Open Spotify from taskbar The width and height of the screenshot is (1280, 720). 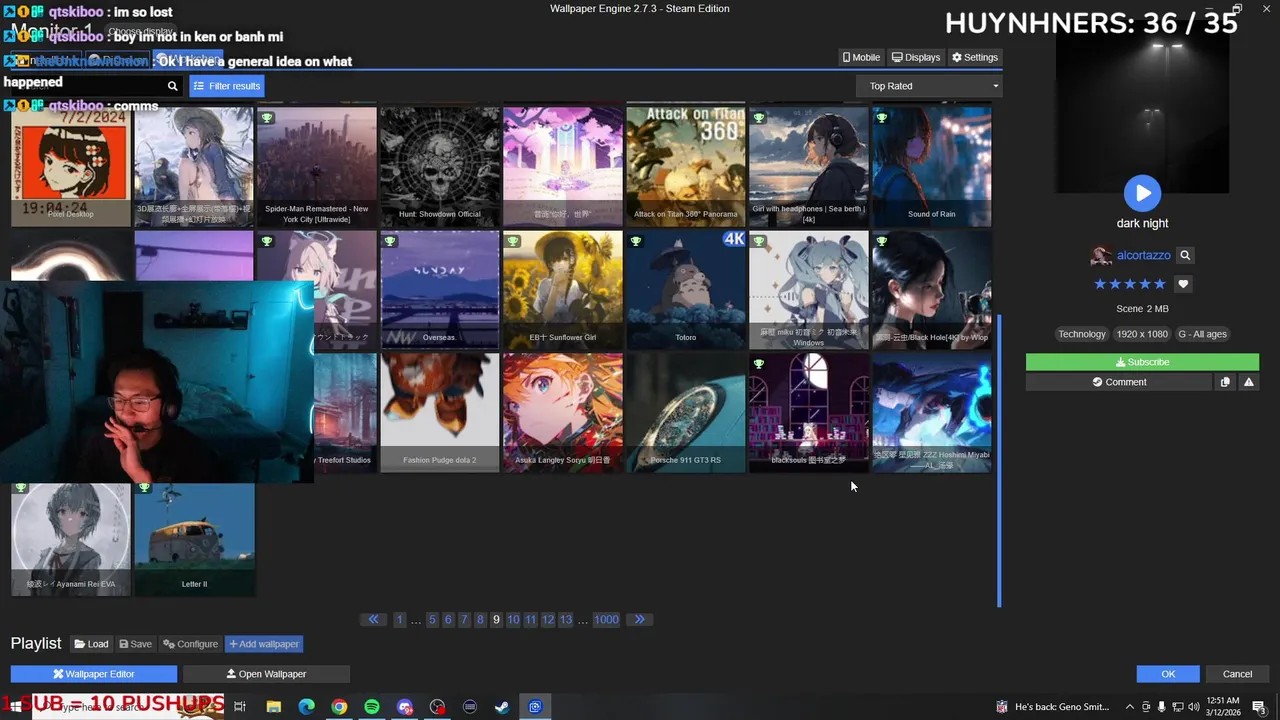[372, 707]
